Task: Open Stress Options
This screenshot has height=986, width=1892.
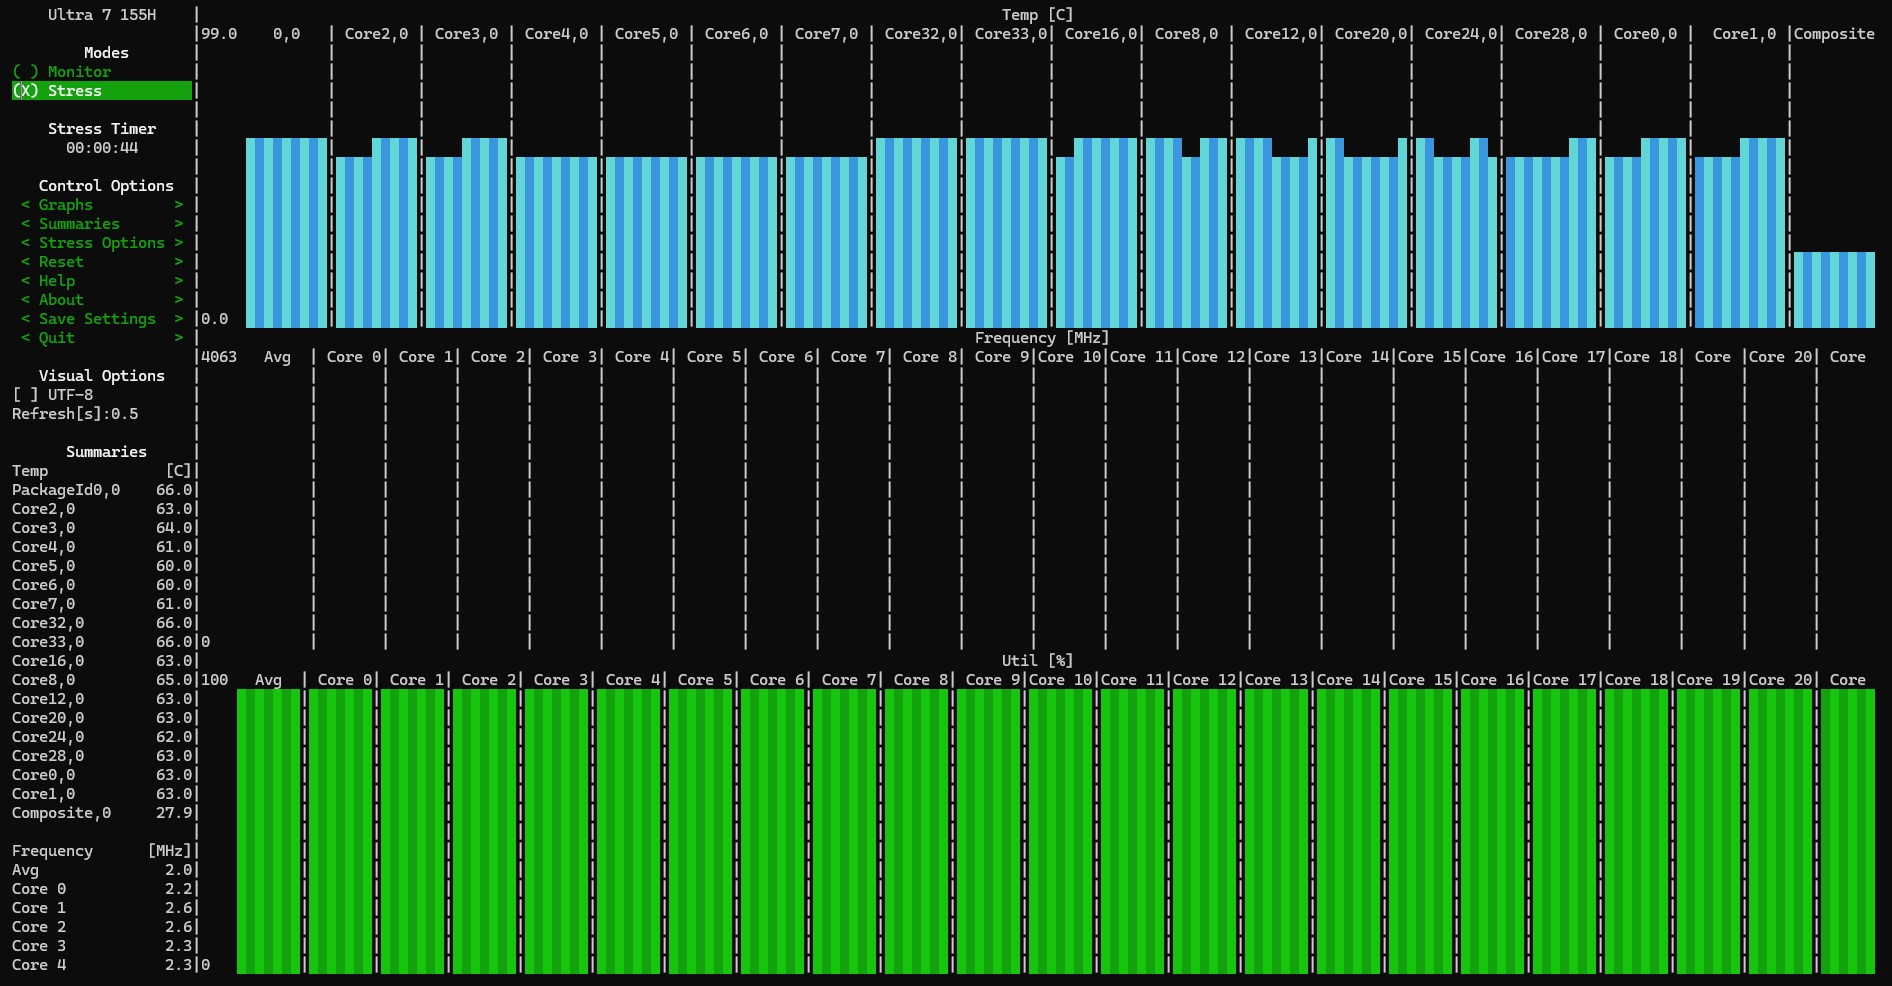Action: coord(102,243)
